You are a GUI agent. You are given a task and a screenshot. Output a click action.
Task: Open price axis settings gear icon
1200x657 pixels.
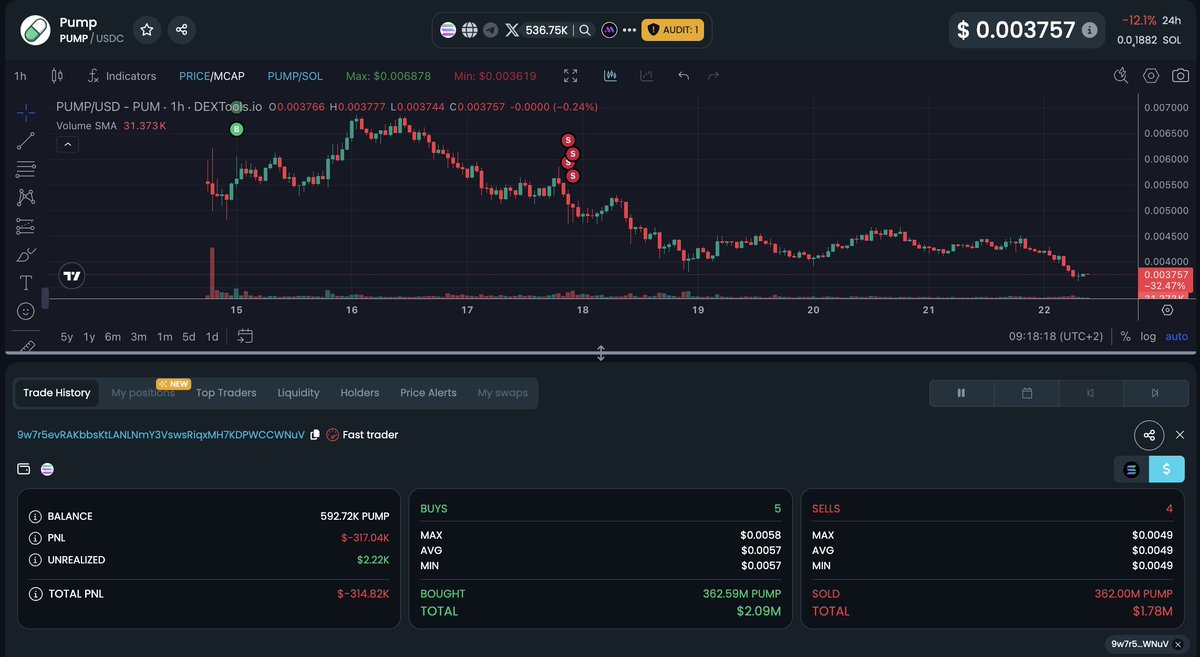[x=1167, y=311]
